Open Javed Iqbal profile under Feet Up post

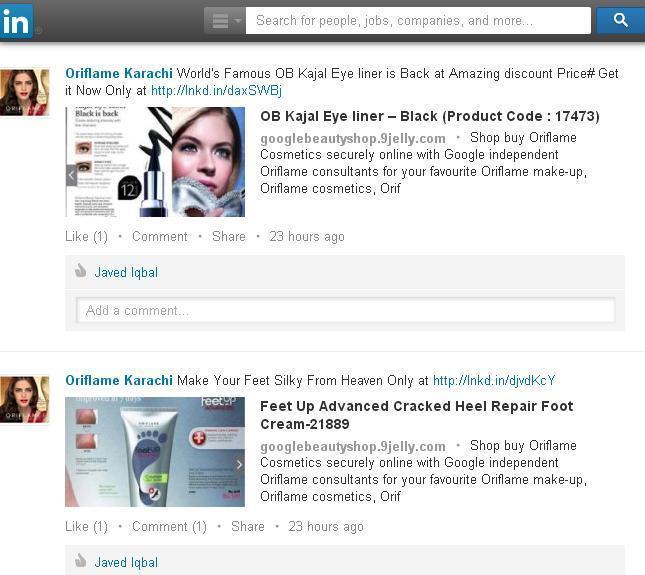click(126, 562)
